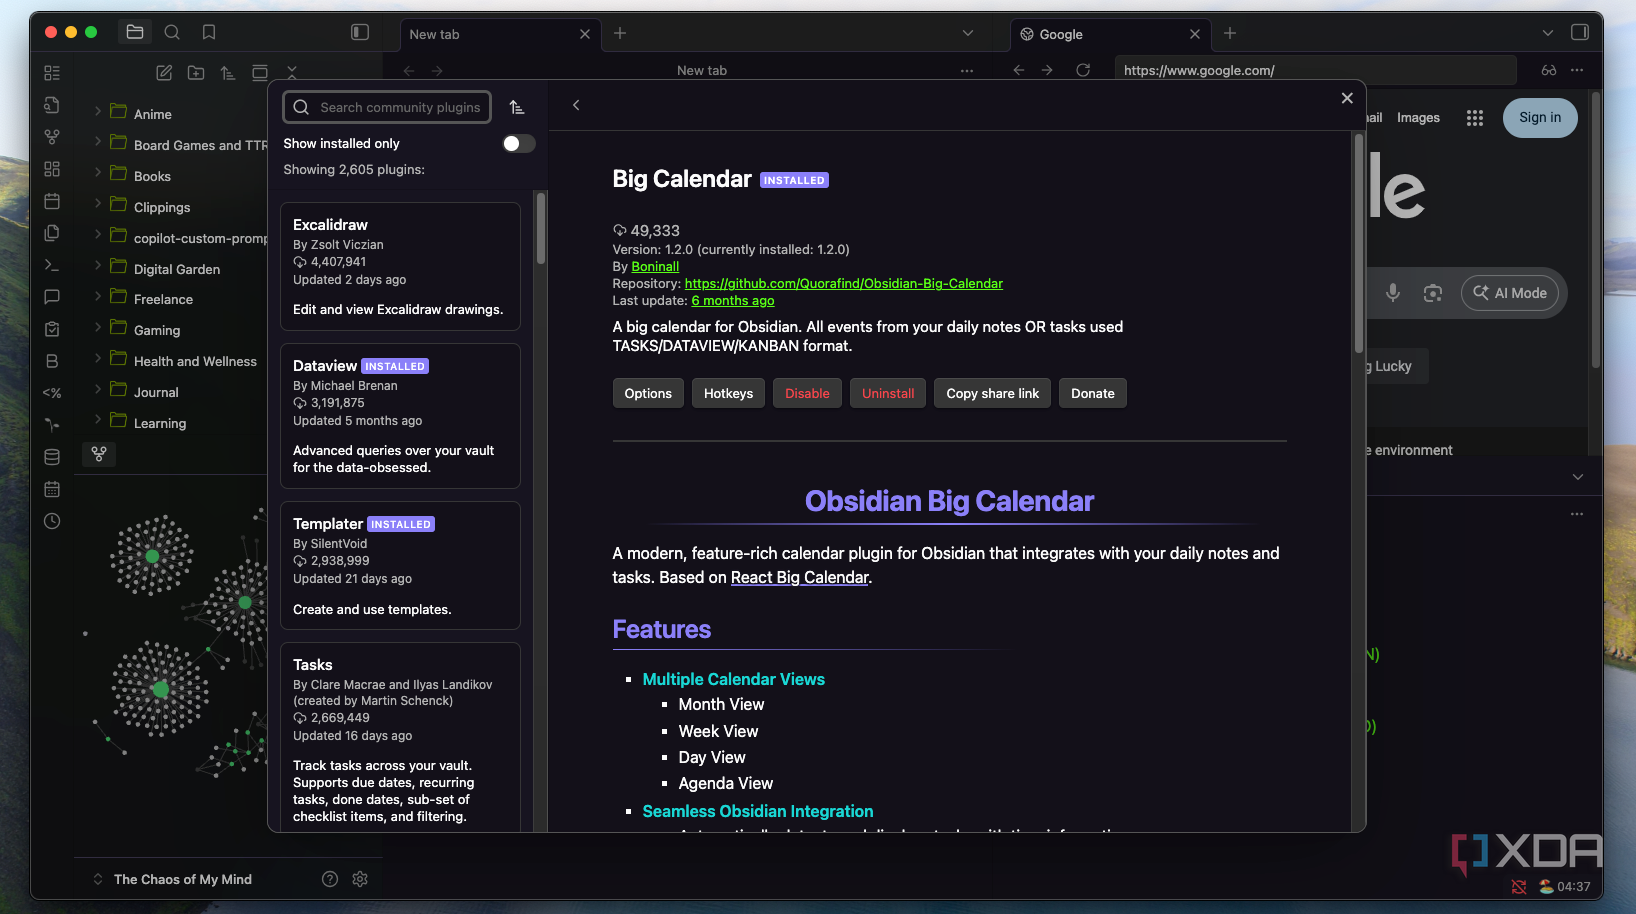Open the clock icon in the left ribbon

click(x=52, y=521)
